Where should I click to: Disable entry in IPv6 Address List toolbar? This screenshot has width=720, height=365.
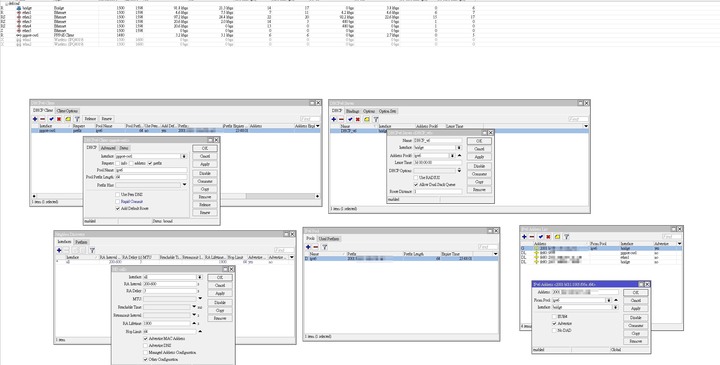coord(548,237)
